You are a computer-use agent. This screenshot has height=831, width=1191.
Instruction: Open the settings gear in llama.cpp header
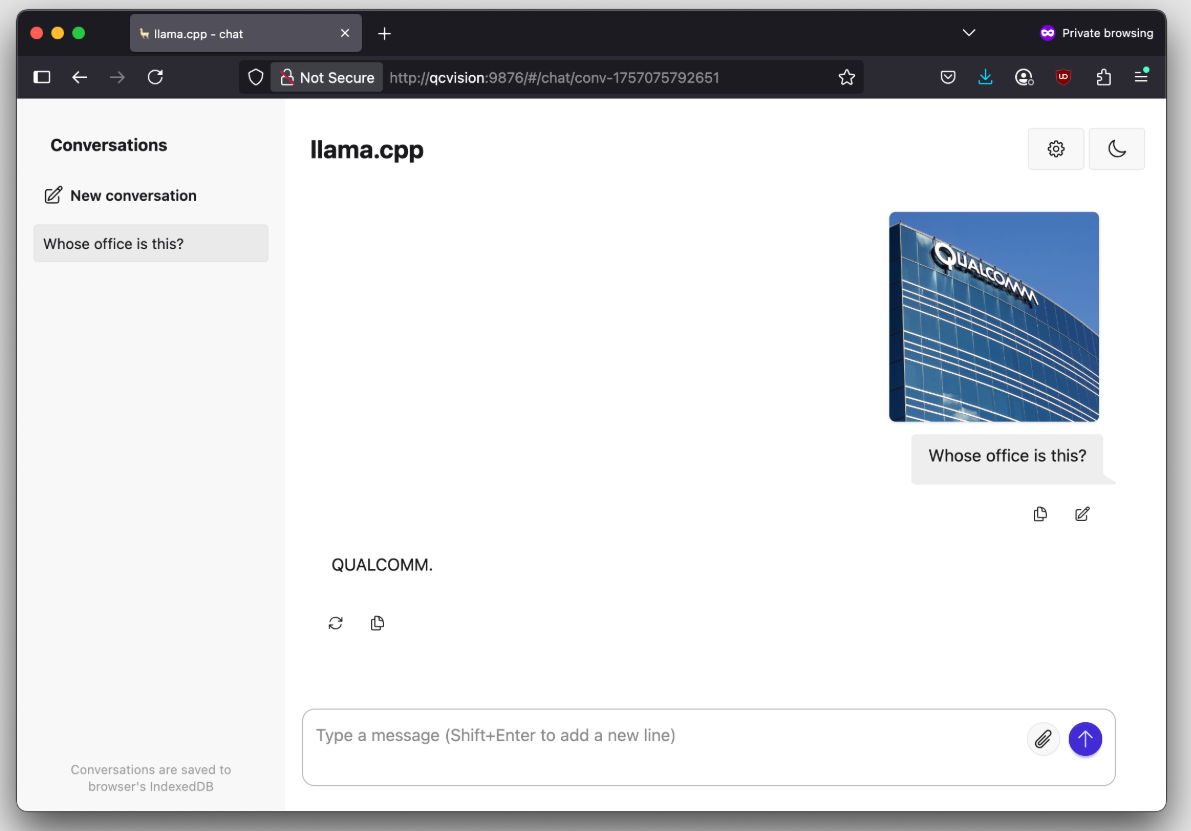point(1056,149)
